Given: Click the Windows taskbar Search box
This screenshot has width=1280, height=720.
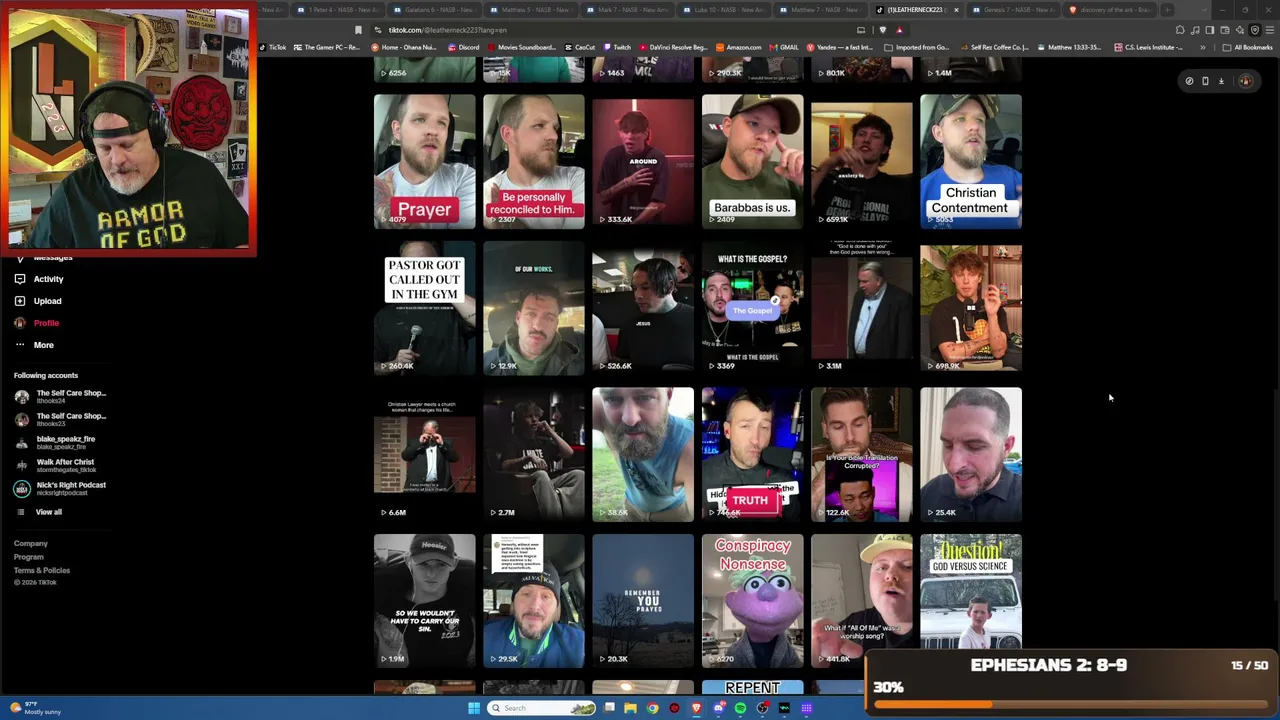Looking at the screenshot, I should [541, 708].
